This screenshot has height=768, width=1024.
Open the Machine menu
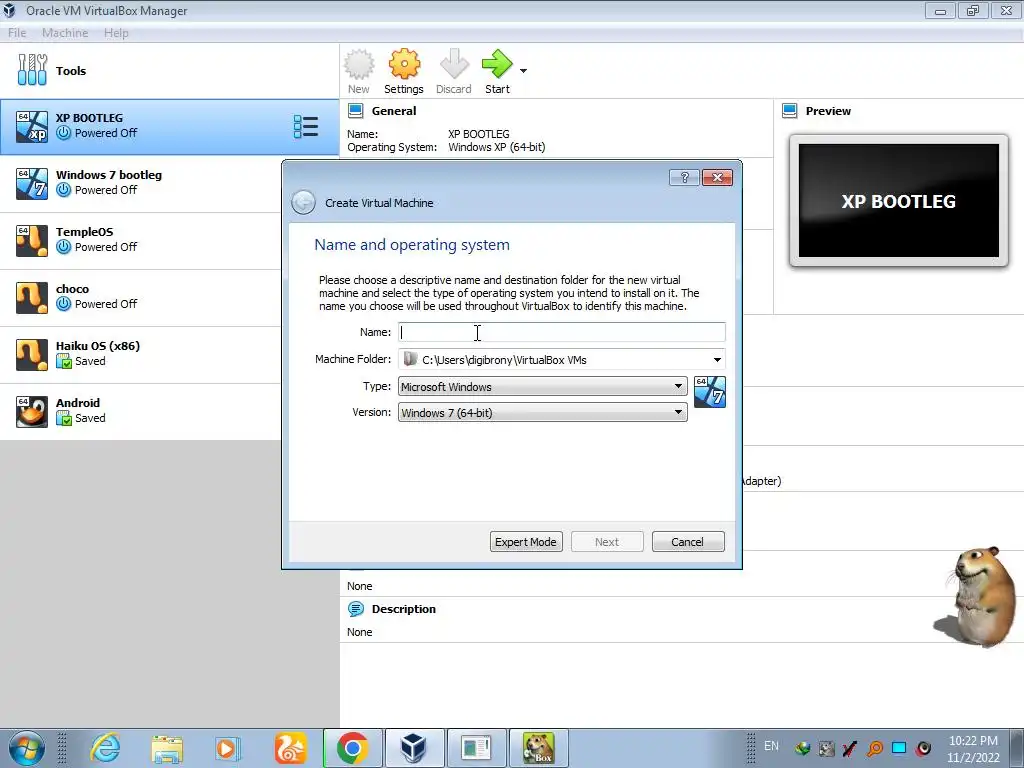click(x=65, y=33)
